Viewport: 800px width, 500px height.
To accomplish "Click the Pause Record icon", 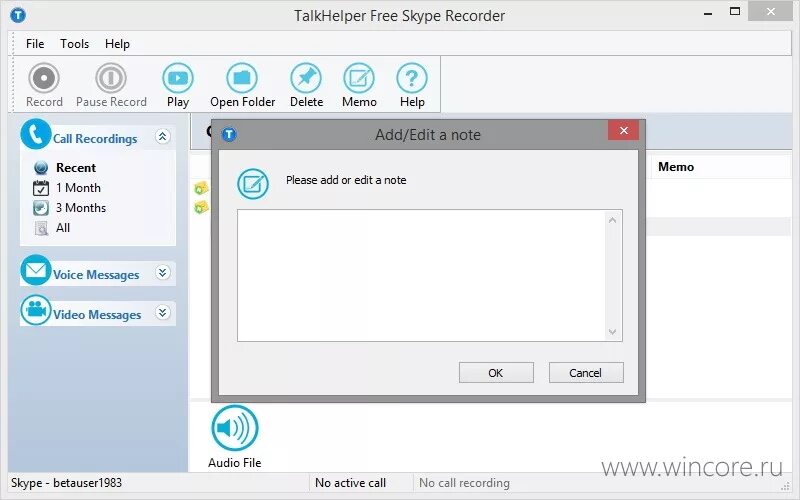I will click(x=111, y=78).
